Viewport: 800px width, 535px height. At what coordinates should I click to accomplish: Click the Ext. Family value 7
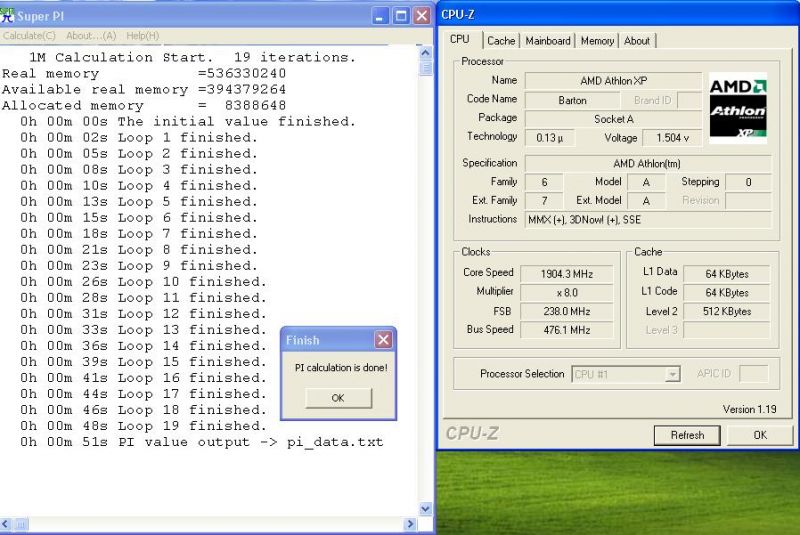[544, 201]
